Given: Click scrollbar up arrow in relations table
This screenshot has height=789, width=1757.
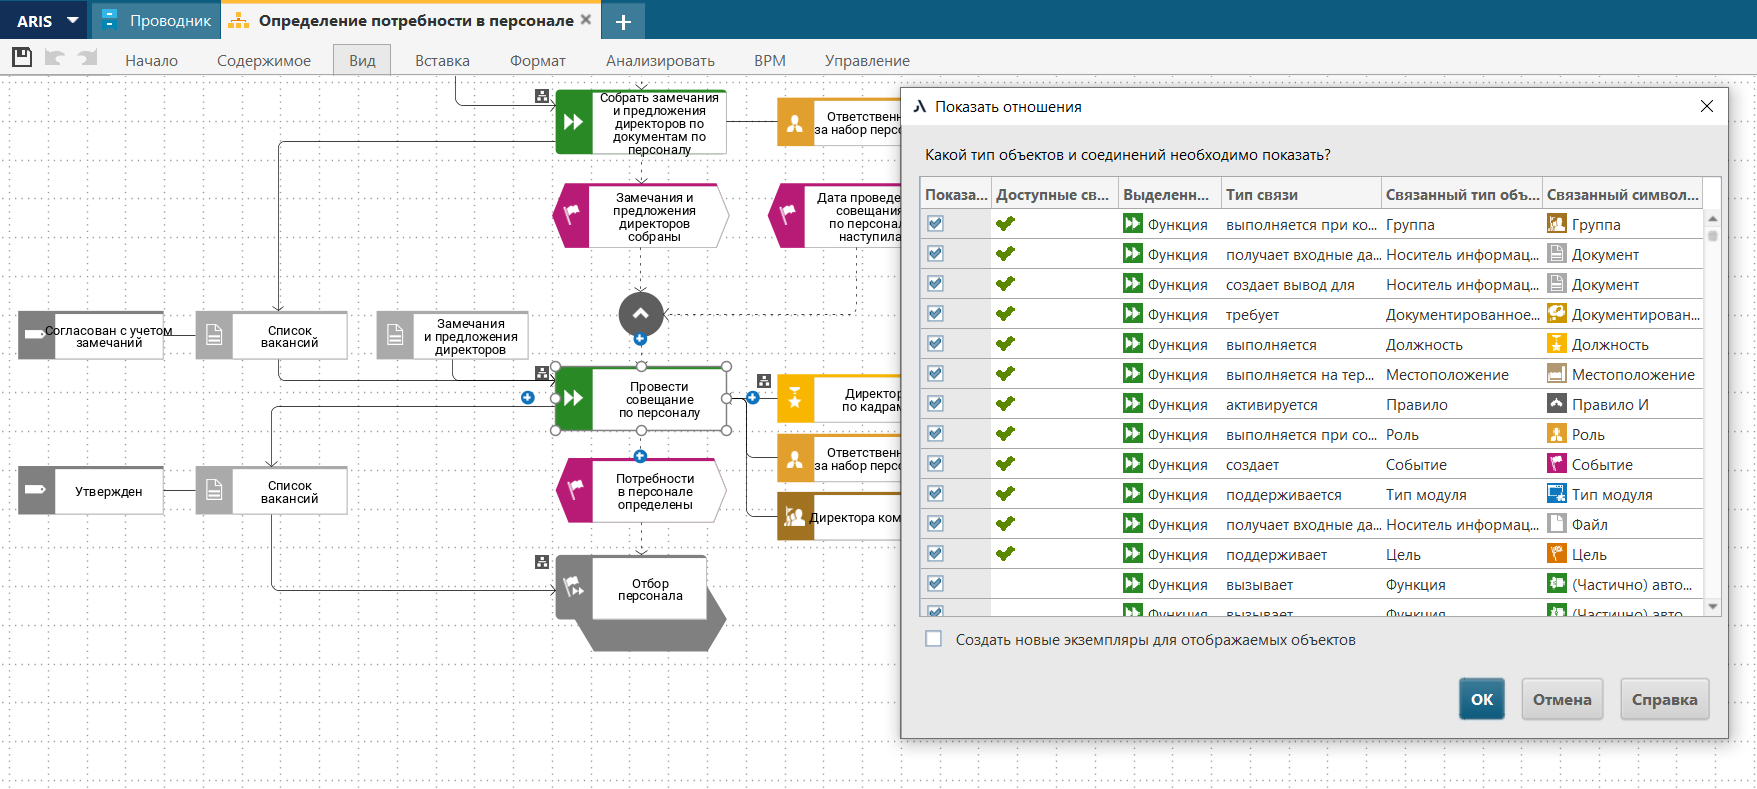Looking at the screenshot, I should click(1712, 218).
